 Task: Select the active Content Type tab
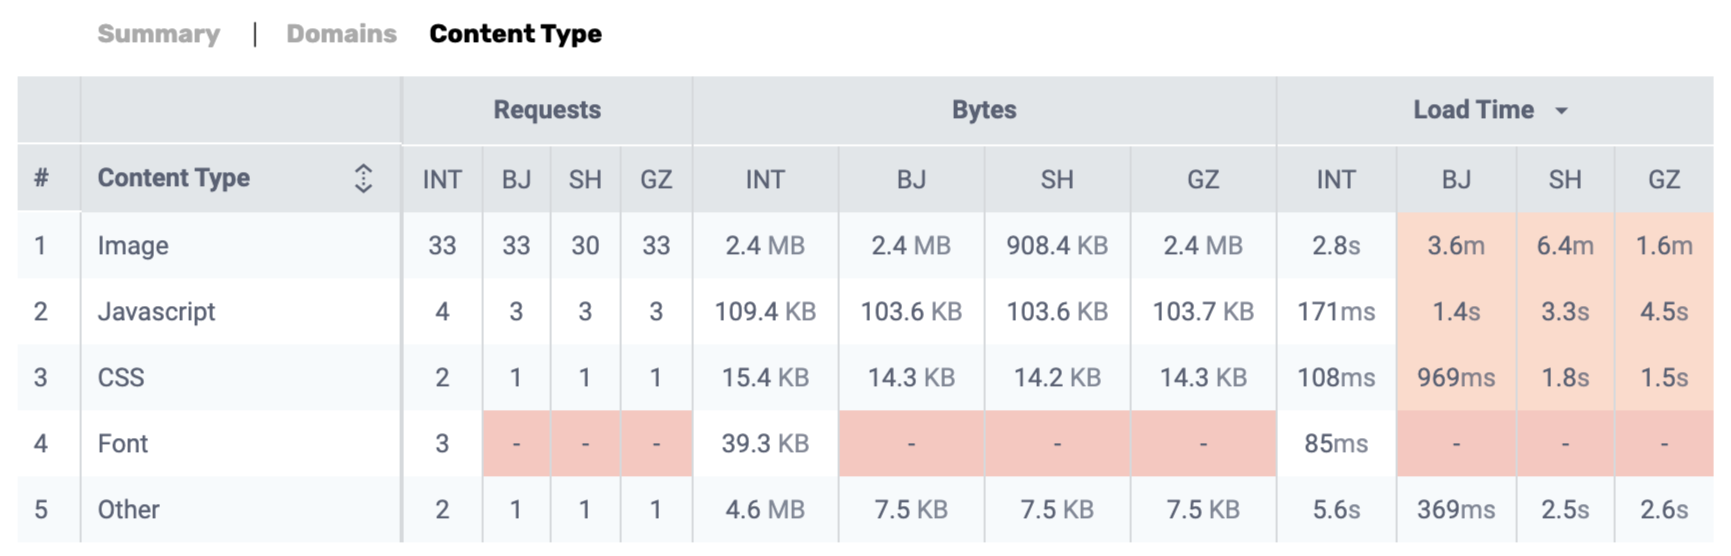coord(515,34)
